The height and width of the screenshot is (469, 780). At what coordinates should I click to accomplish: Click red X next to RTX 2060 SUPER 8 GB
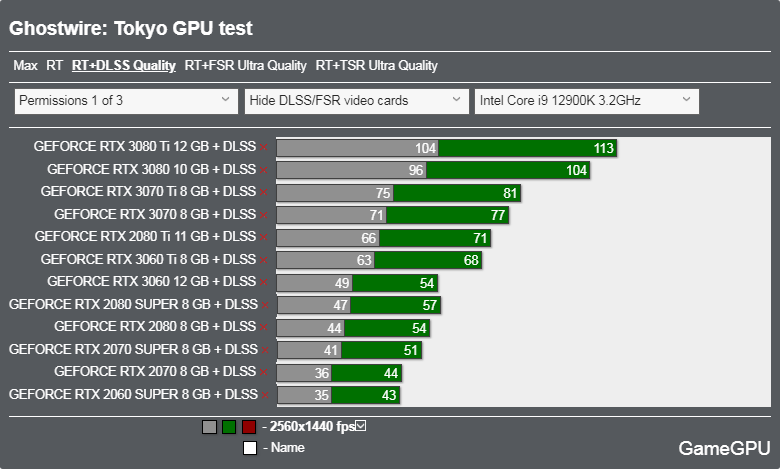[264, 395]
